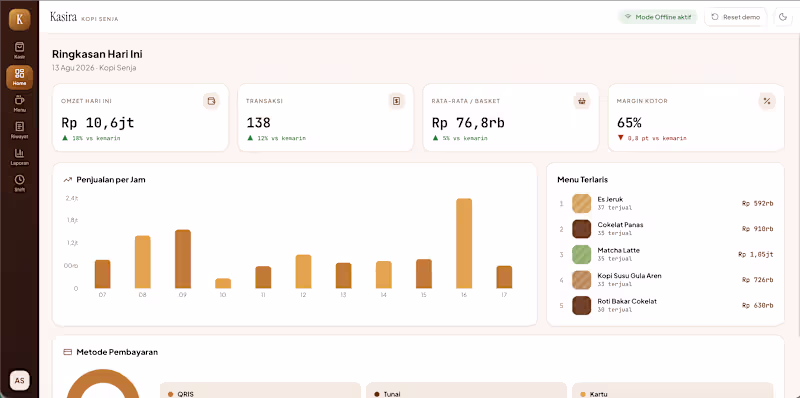The image size is (800, 398).
Task: Open the Kasir sidebar item
Action: pyautogui.click(x=19, y=51)
